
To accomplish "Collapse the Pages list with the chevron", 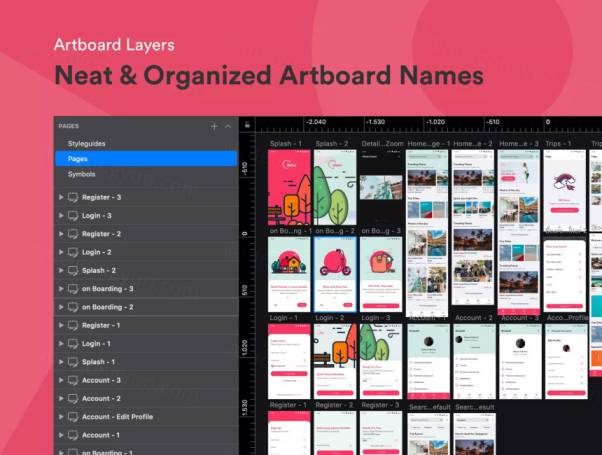I will 228,126.
